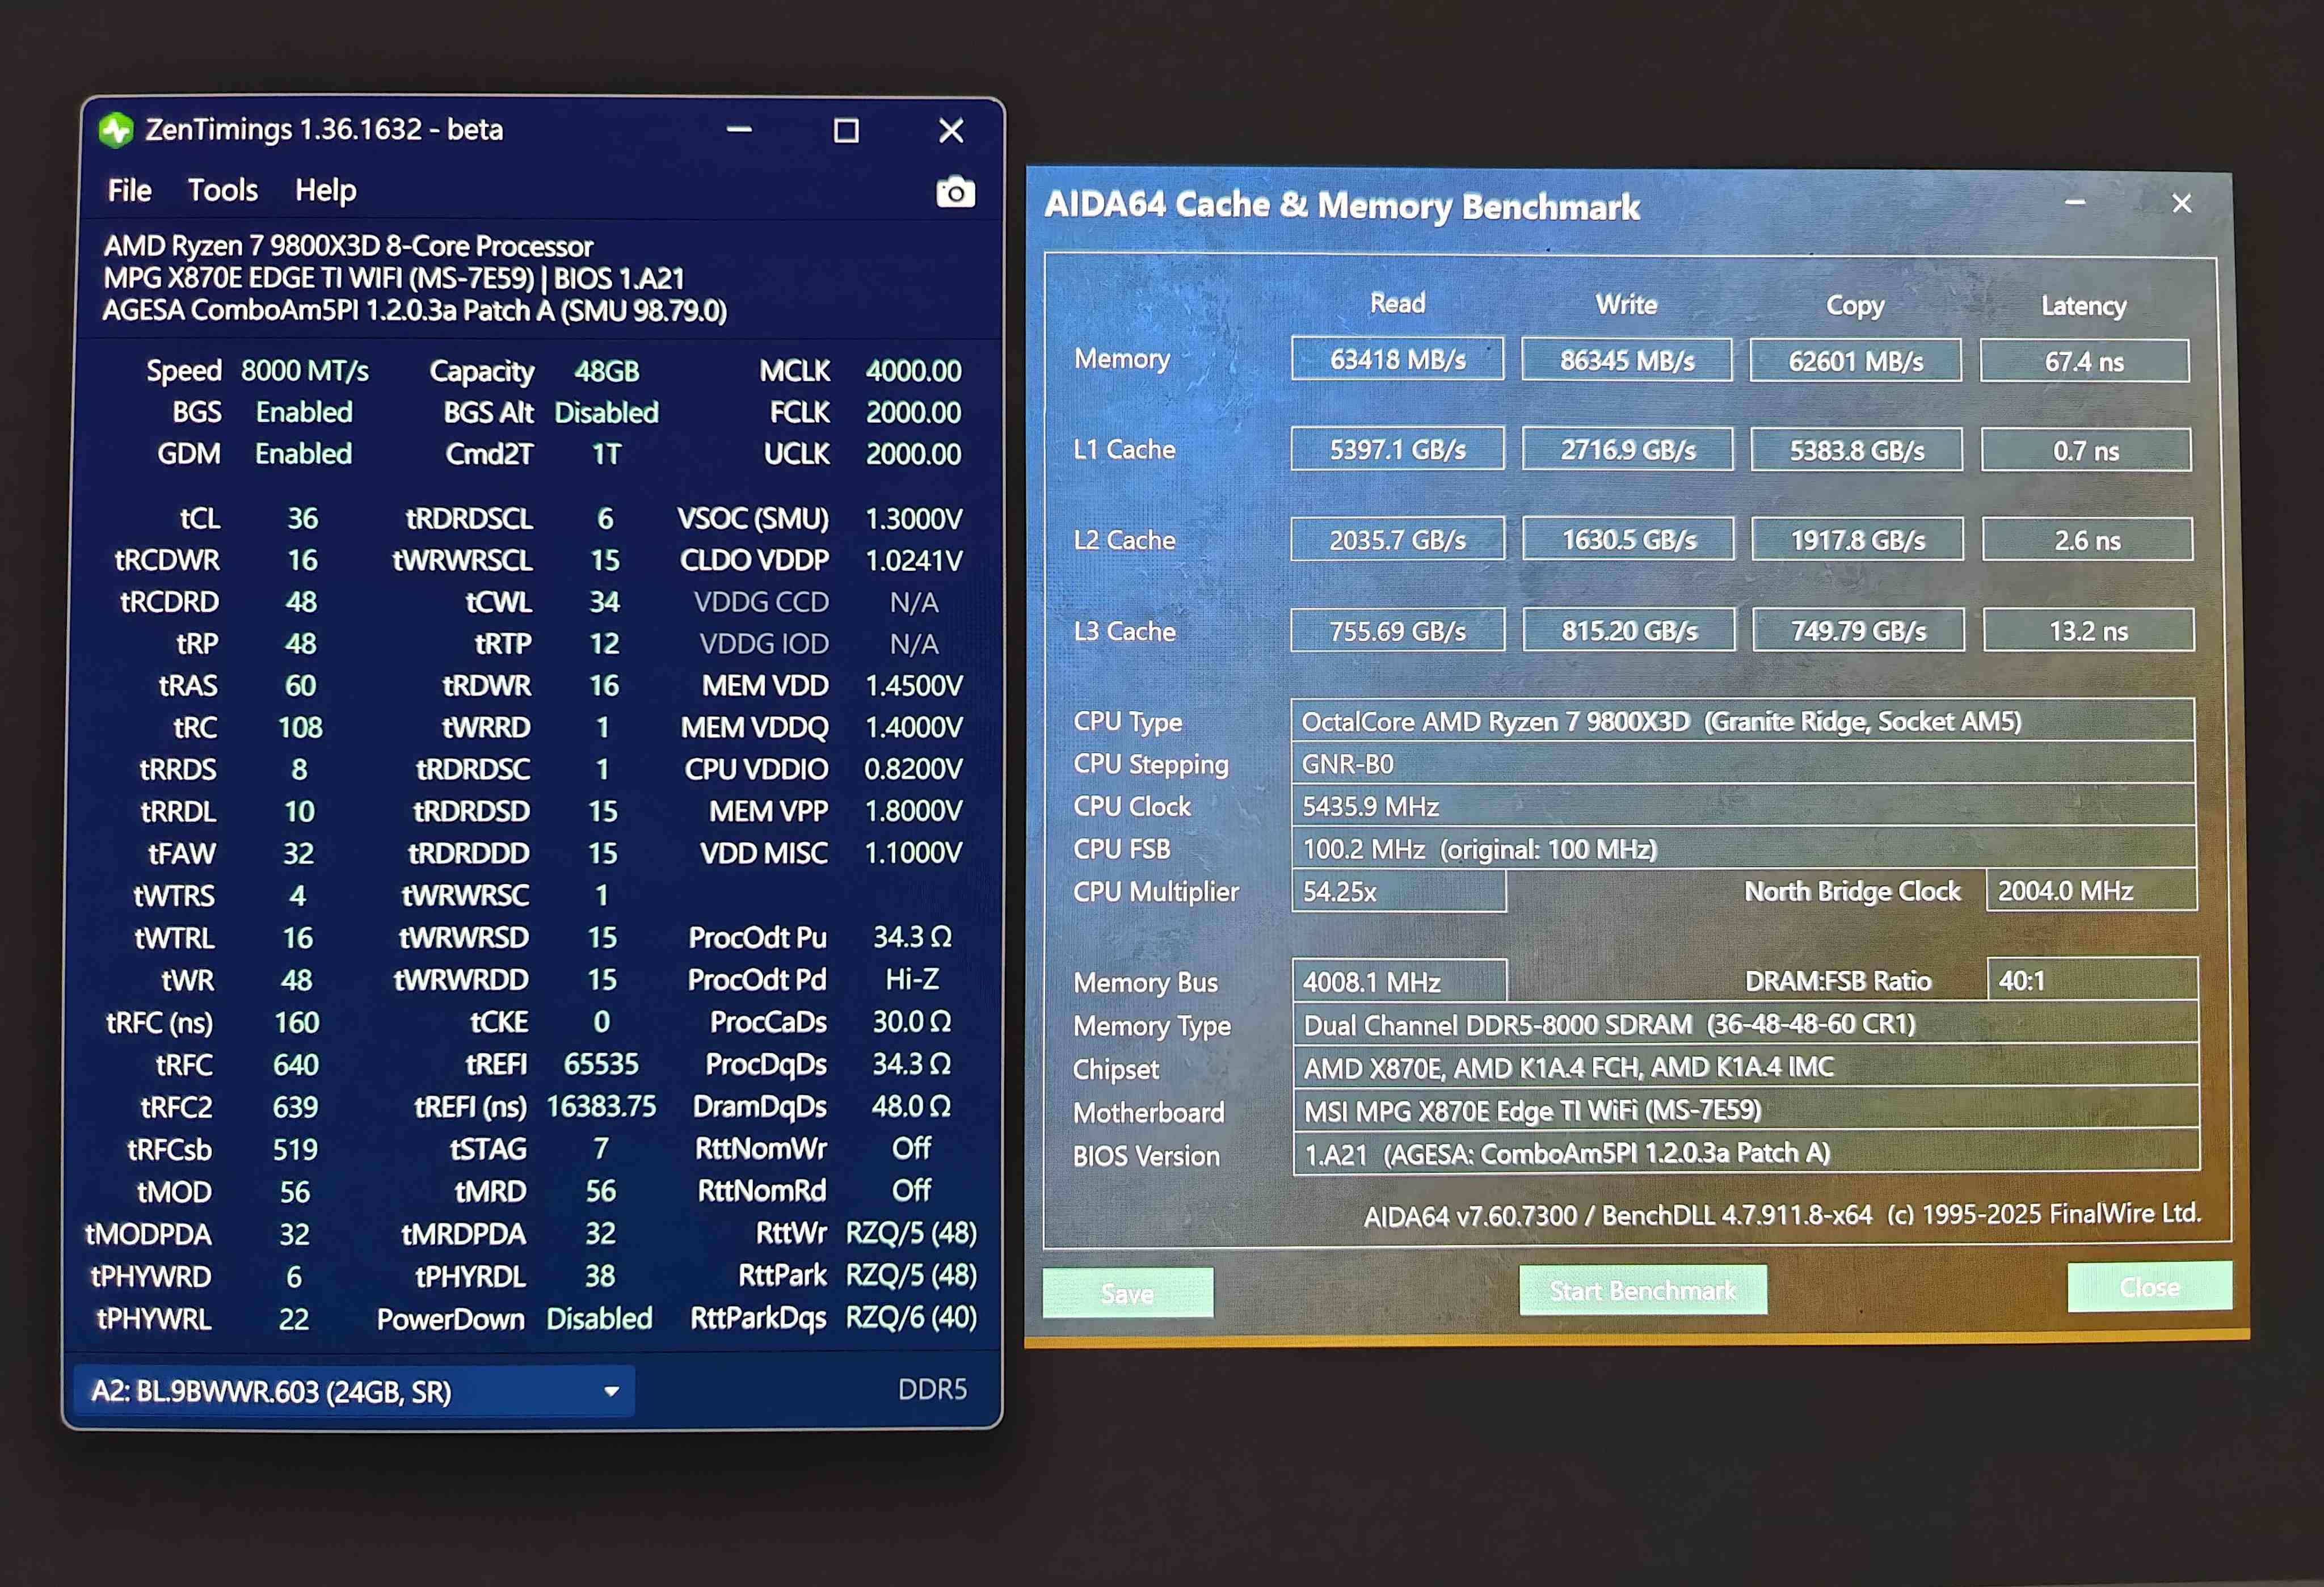The height and width of the screenshot is (1587, 2324).
Task: Click the MCLK 4000.00 value
Action: [x=913, y=371]
